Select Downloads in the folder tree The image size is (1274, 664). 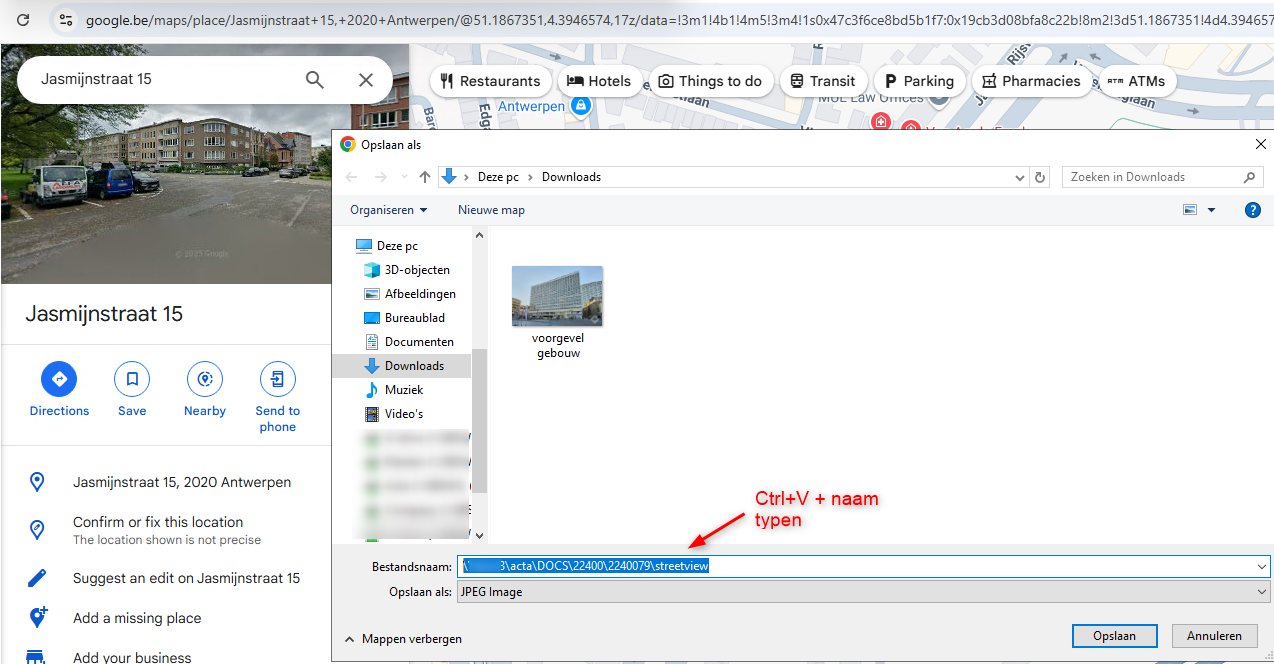tap(404, 366)
